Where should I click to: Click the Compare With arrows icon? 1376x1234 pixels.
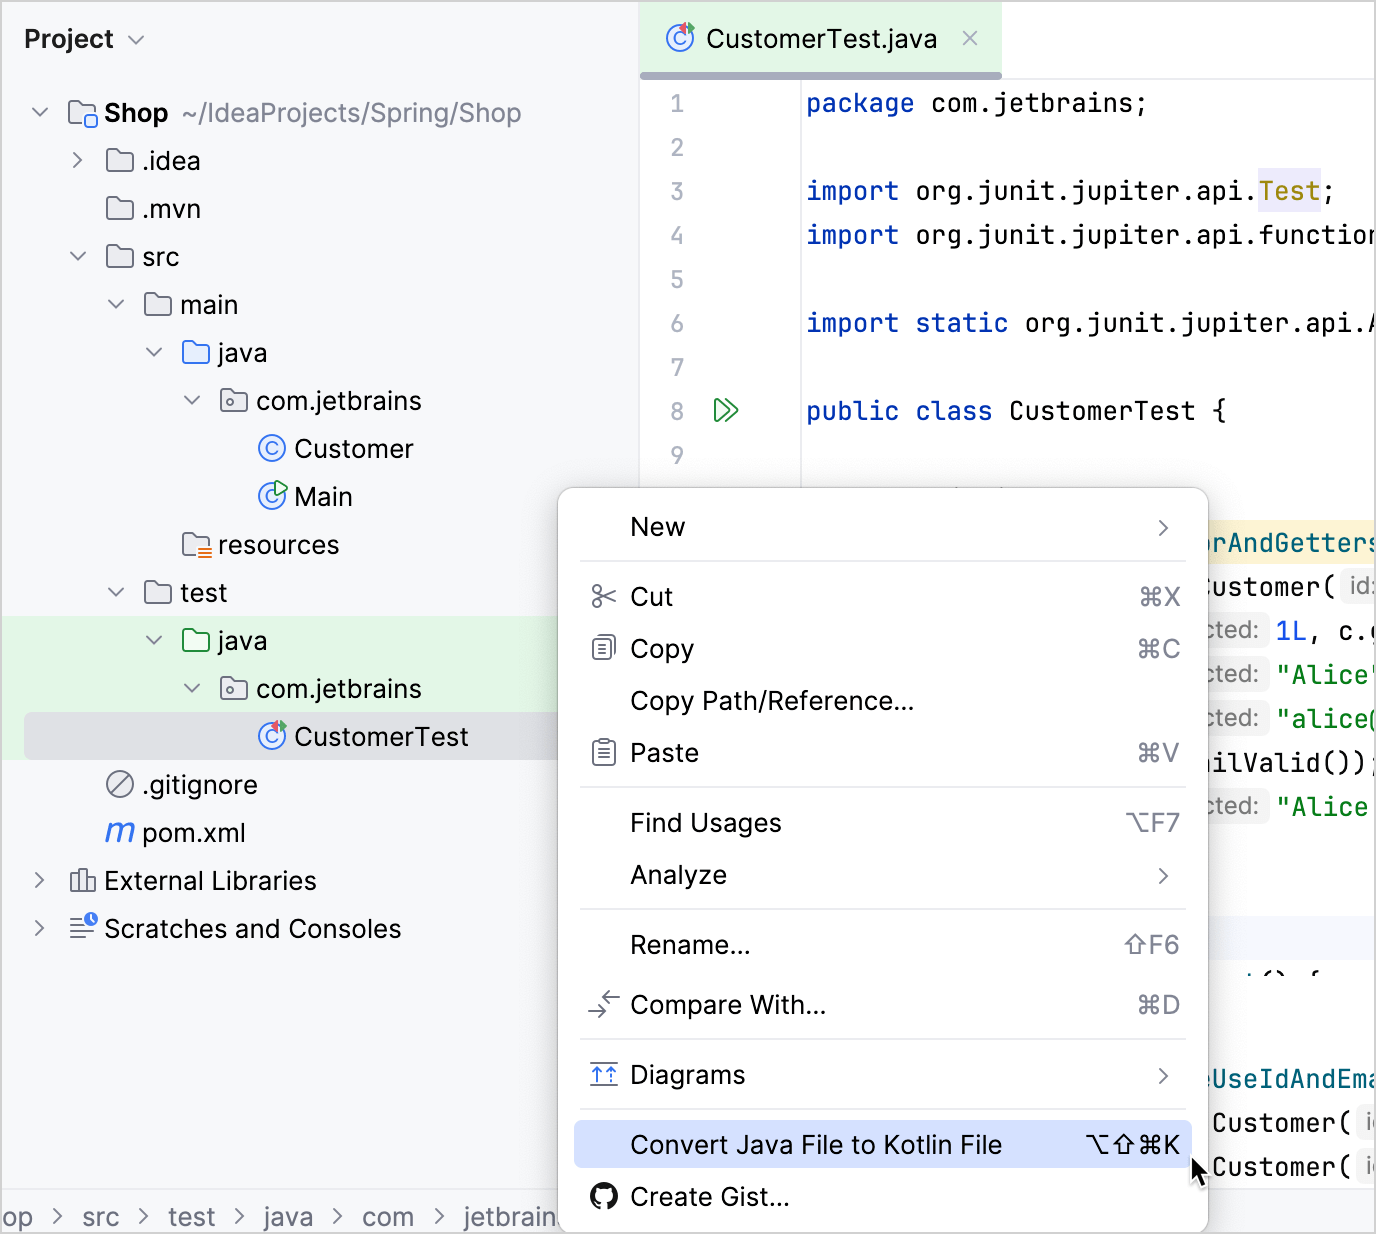click(x=604, y=1005)
